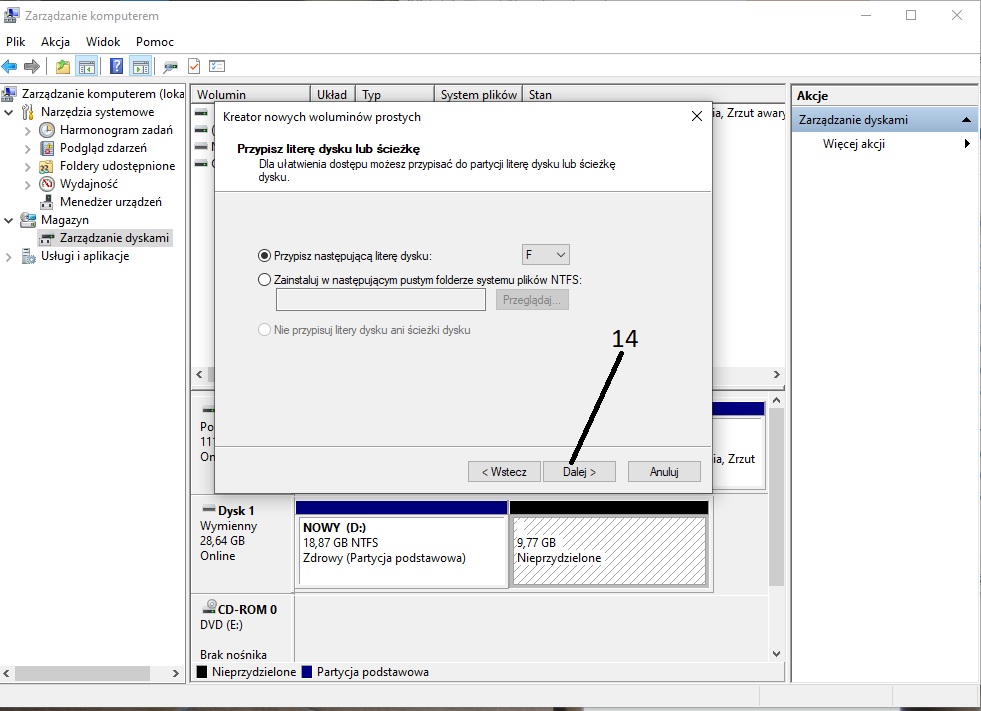The height and width of the screenshot is (711, 981).
Task: Expand the Wydajność node
Action: coord(28,185)
